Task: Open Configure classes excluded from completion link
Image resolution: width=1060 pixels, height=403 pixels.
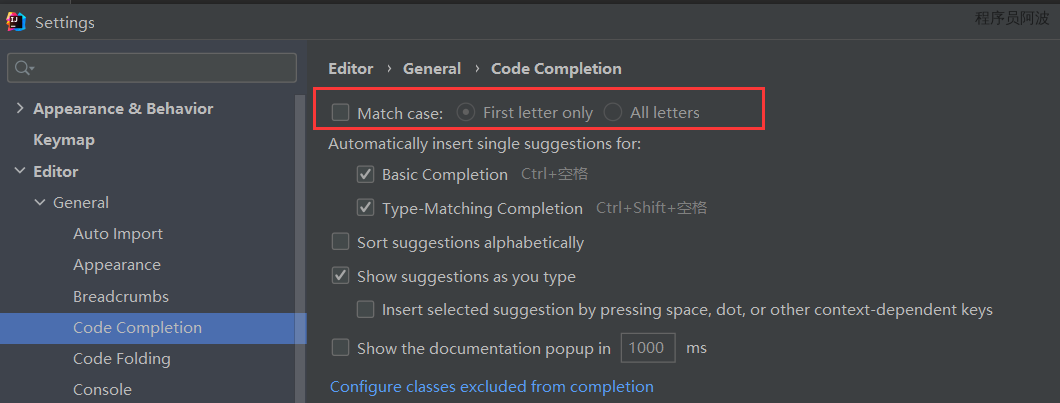Action: pyautogui.click(x=491, y=386)
